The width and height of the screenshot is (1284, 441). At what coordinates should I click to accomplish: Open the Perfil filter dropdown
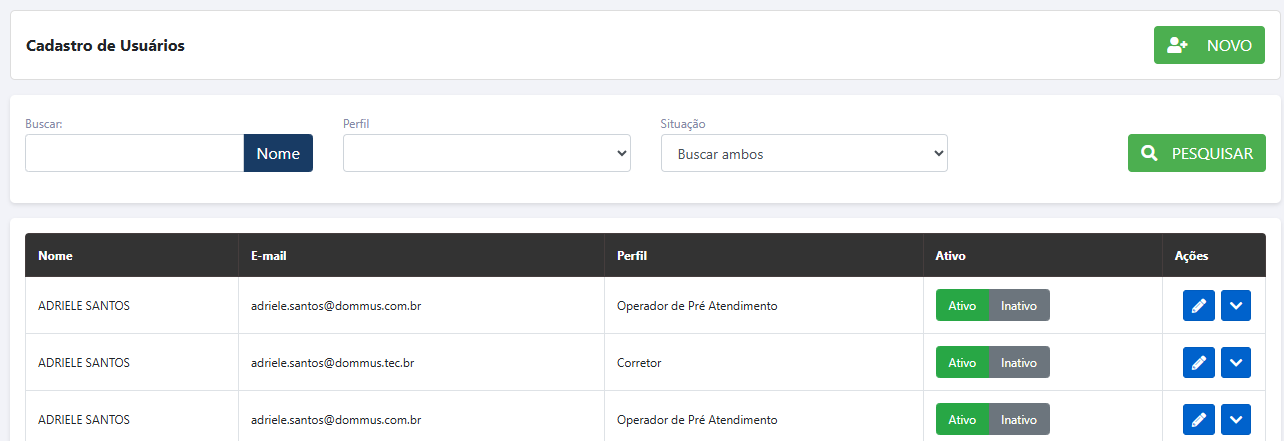[486, 153]
